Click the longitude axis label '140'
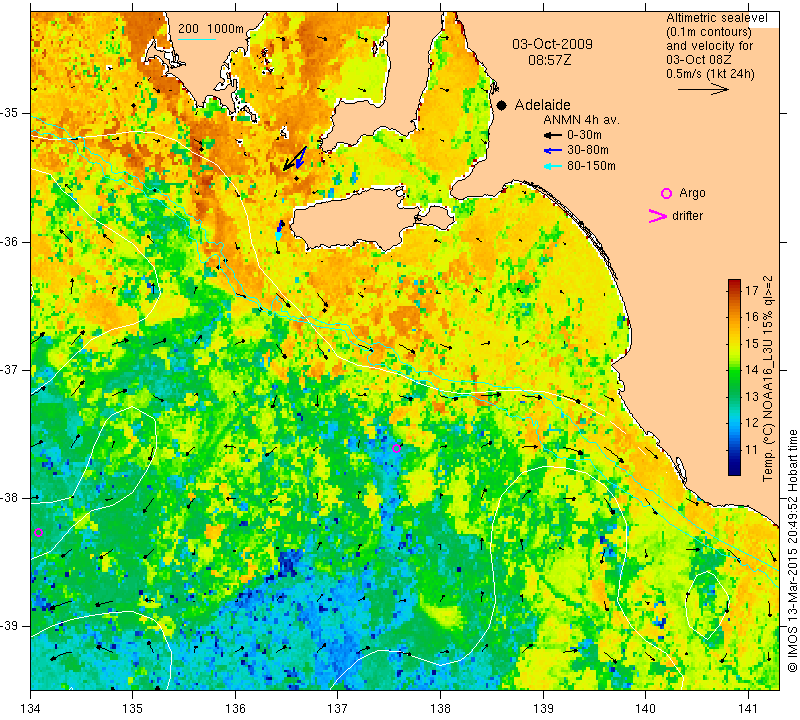Screen dimensions: 800x720 (645, 709)
